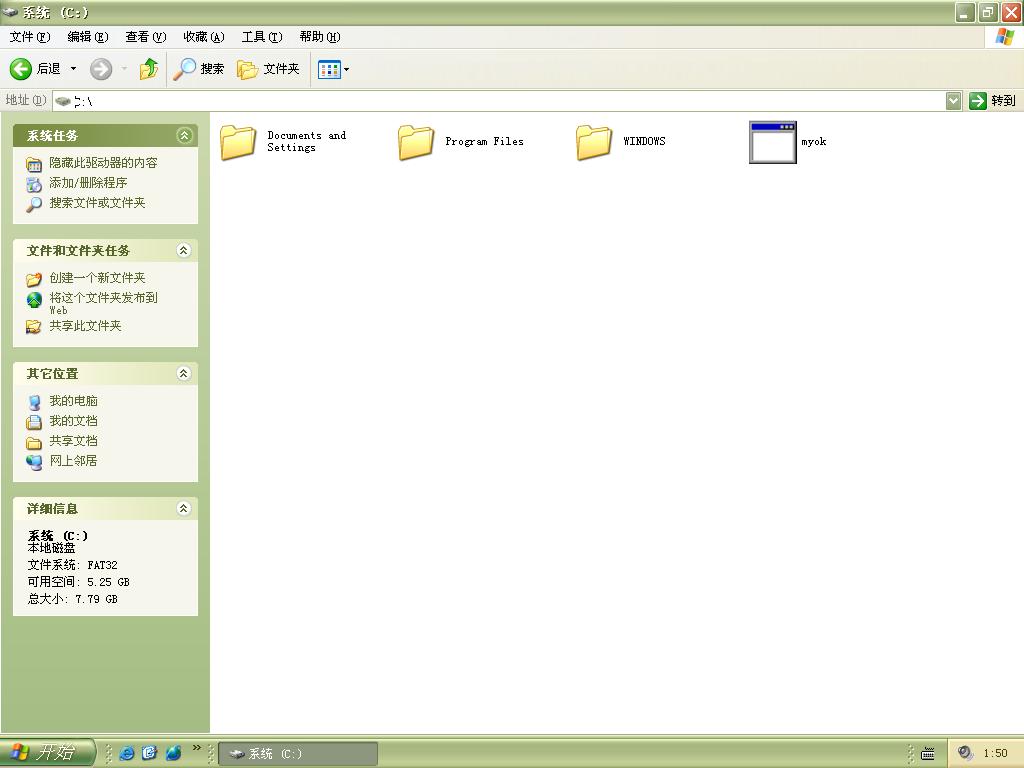Open the 文件(F) menu
Screen dimensions: 1024x768
click(x=29, y=37)
